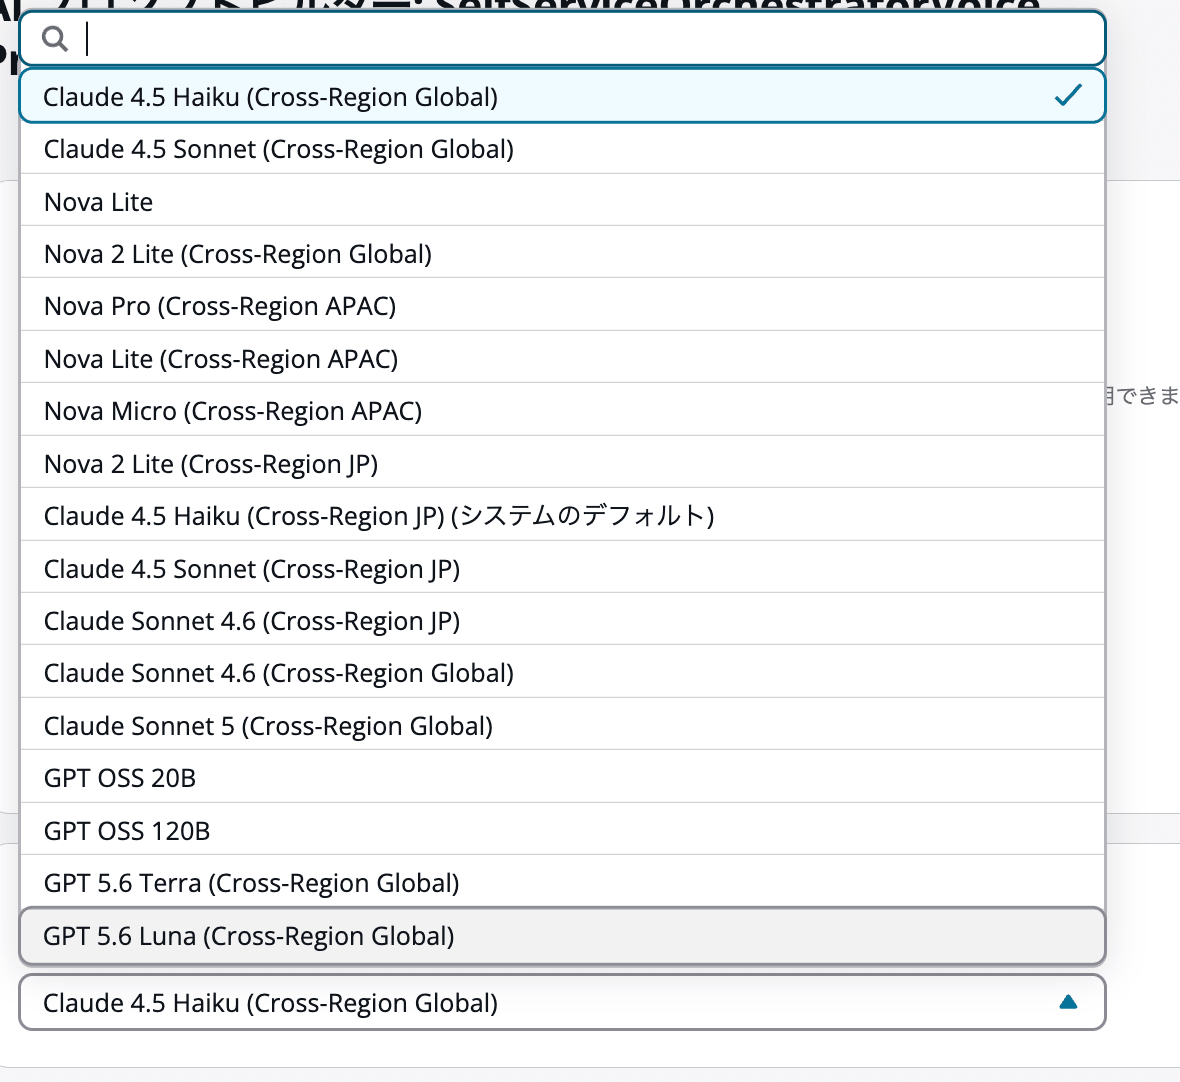Pick Claude 4.5 Haiku JP system default

pyautogui.click(x=562, y=516)
